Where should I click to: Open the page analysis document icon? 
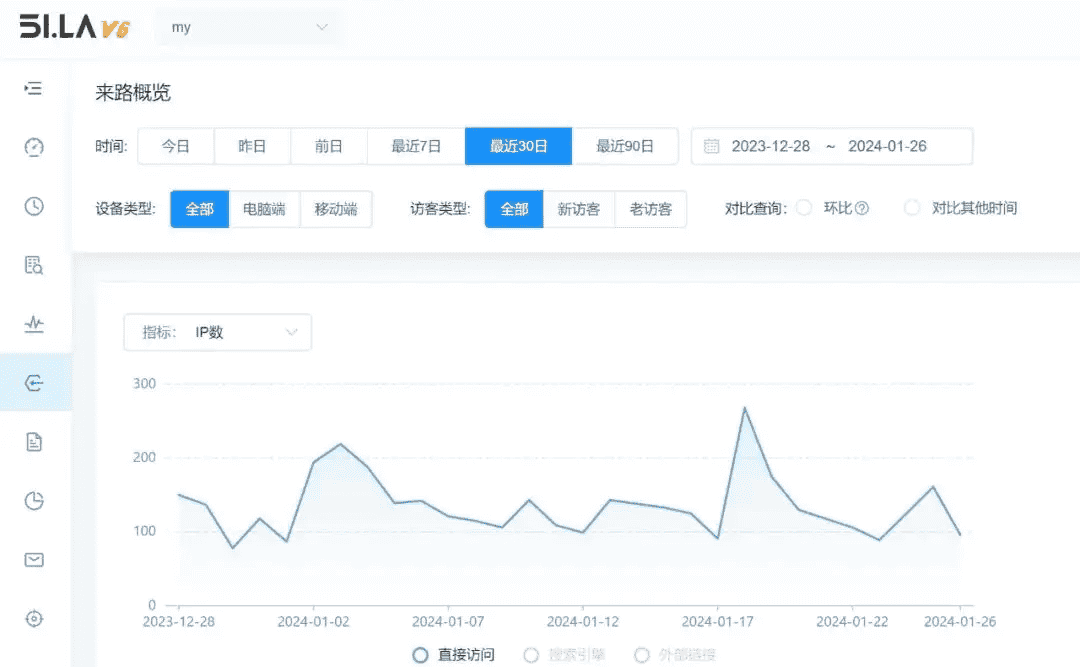(33, 441)
